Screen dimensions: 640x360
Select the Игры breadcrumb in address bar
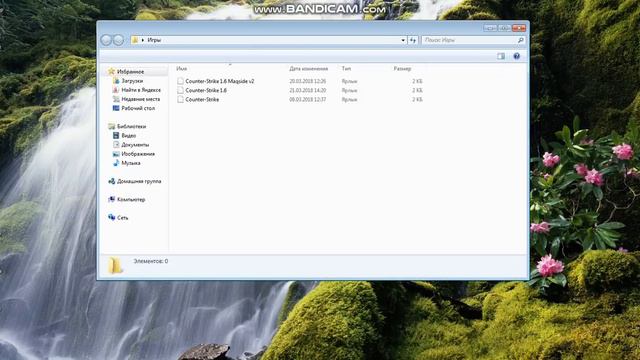(x=154, y=40)
